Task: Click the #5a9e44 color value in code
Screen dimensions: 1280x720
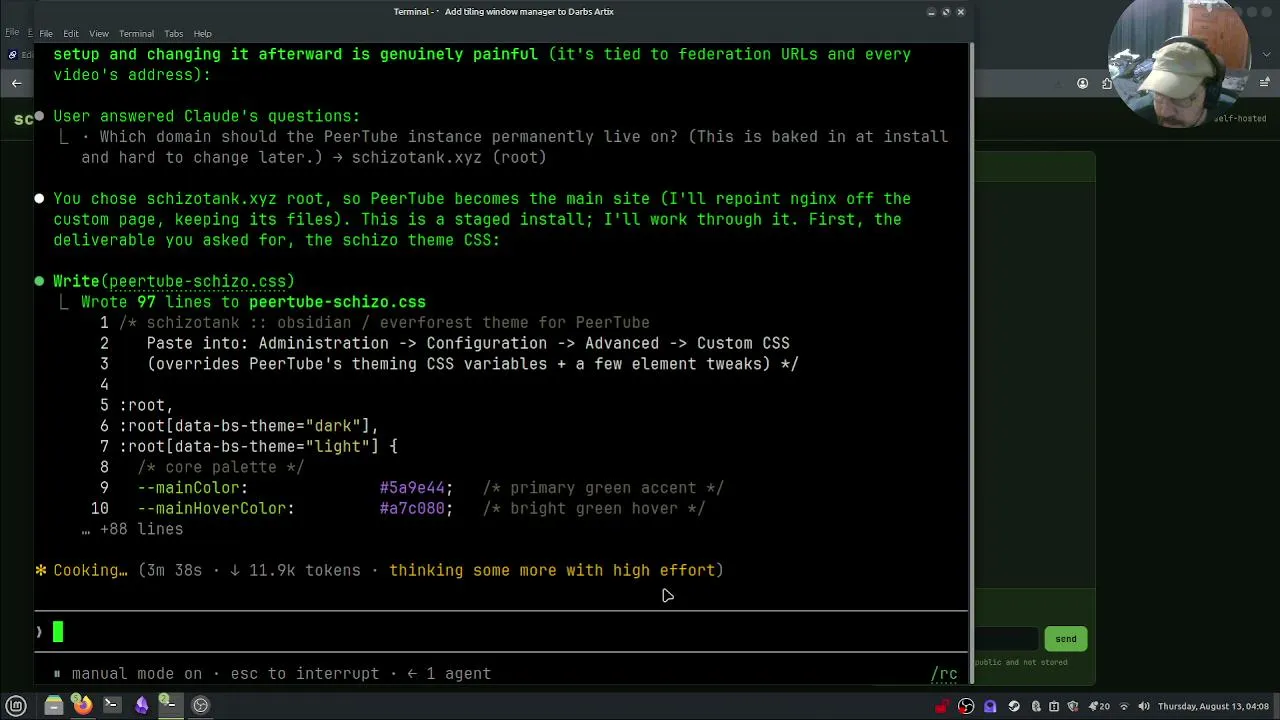Action: (412, 488)
